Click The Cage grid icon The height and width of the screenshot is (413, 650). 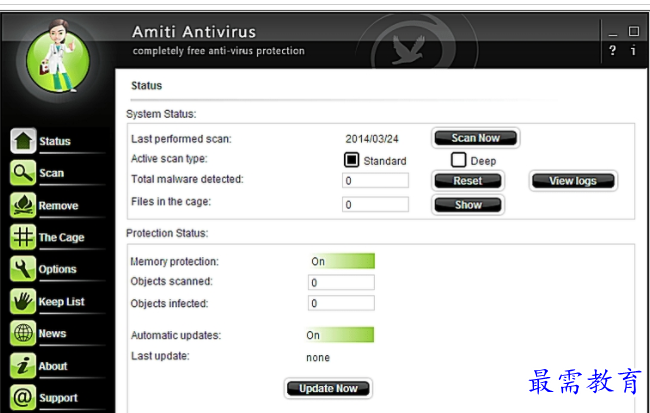click(x=23, y=237)
